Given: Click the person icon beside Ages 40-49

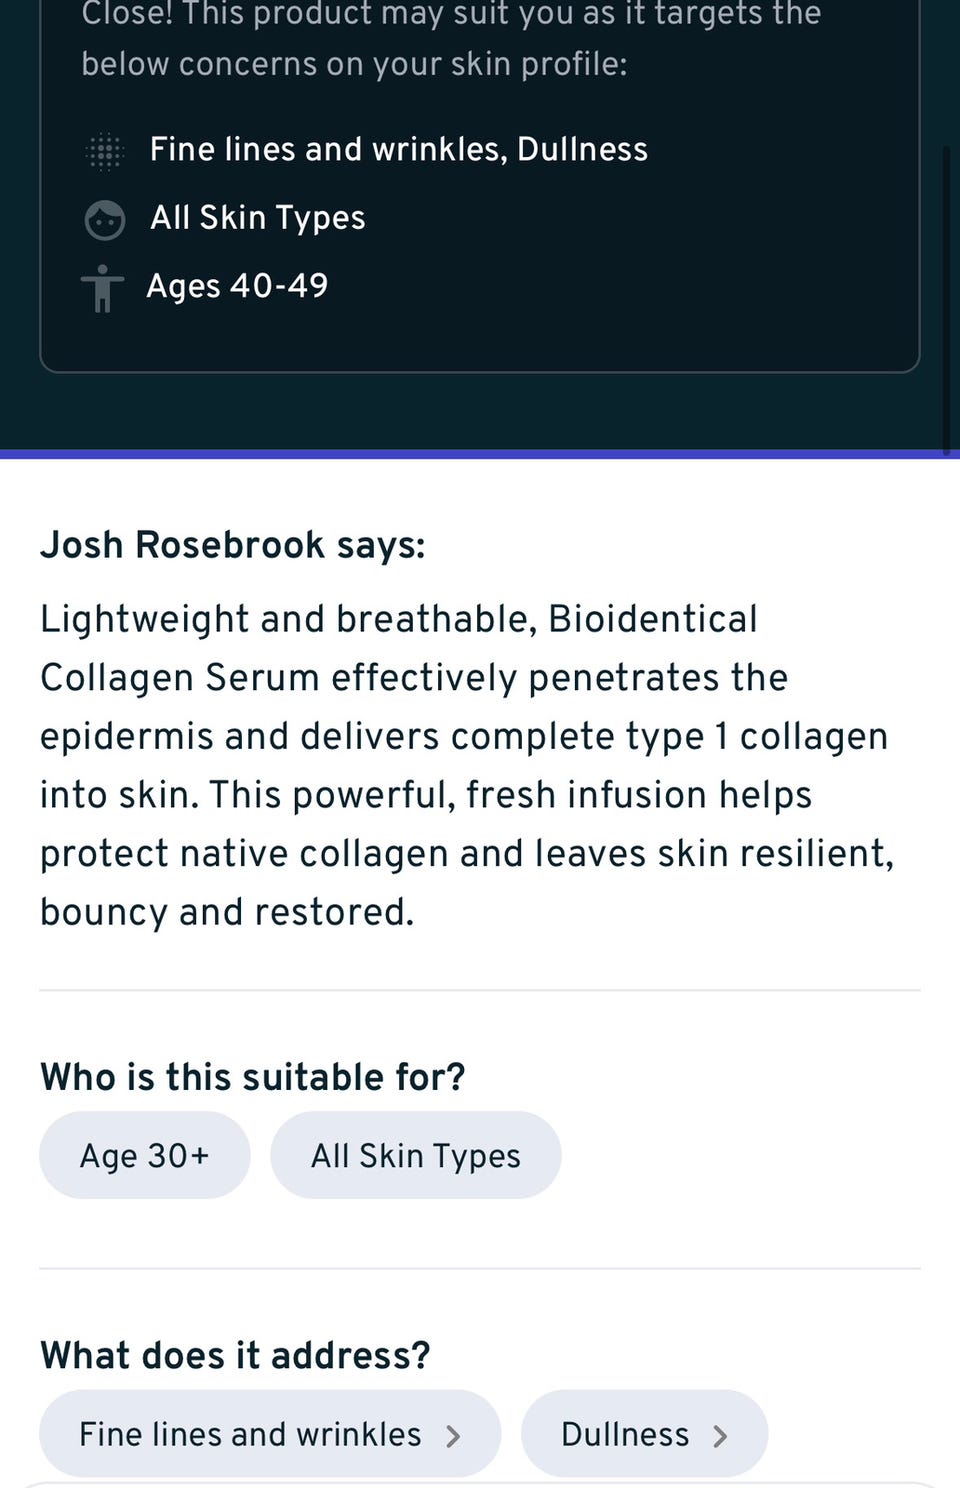Looking at the screenshot, I should pos(101,288).
